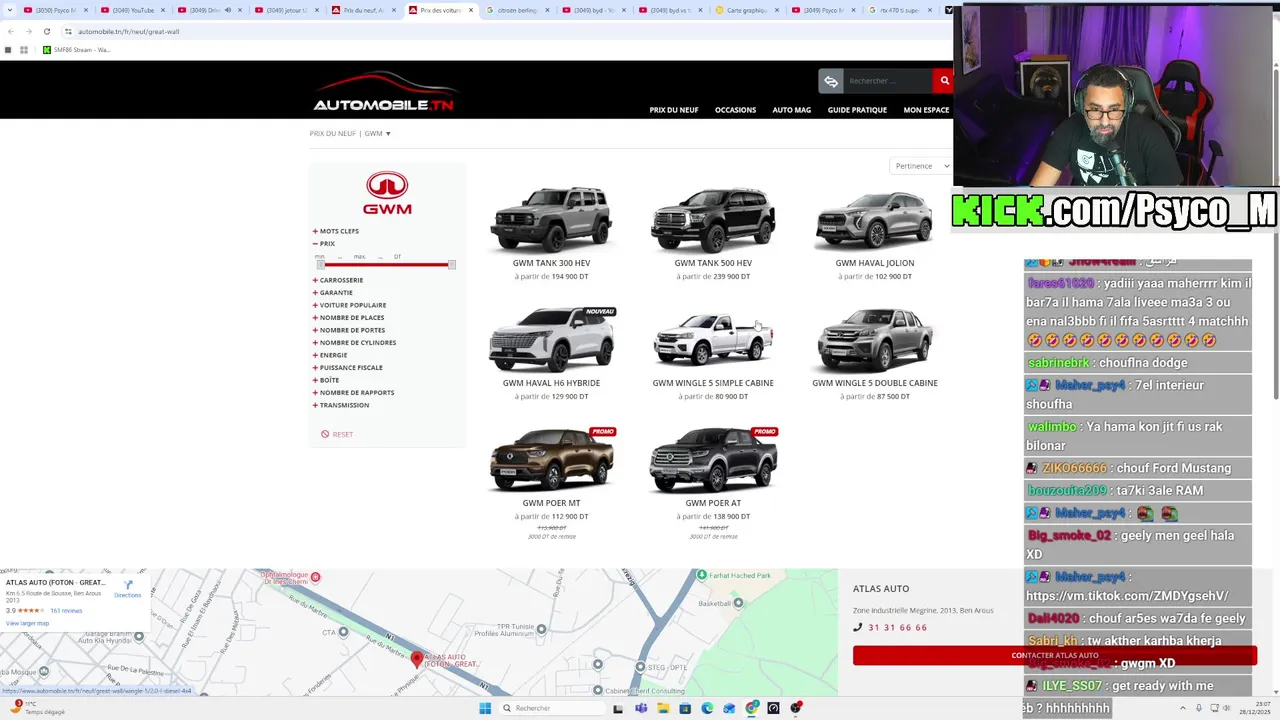Reload the page with the refresh icon
Screen dimensions: 1280x720
[x=46, y=31]
